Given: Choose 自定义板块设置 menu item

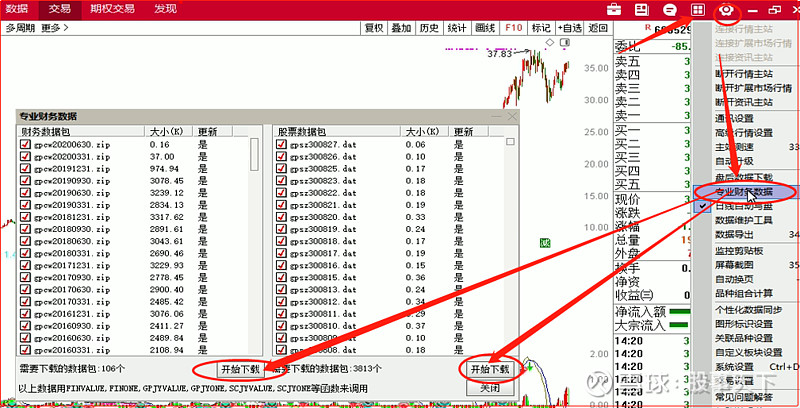Looking at the screenshot, I should tap(748, 352).
